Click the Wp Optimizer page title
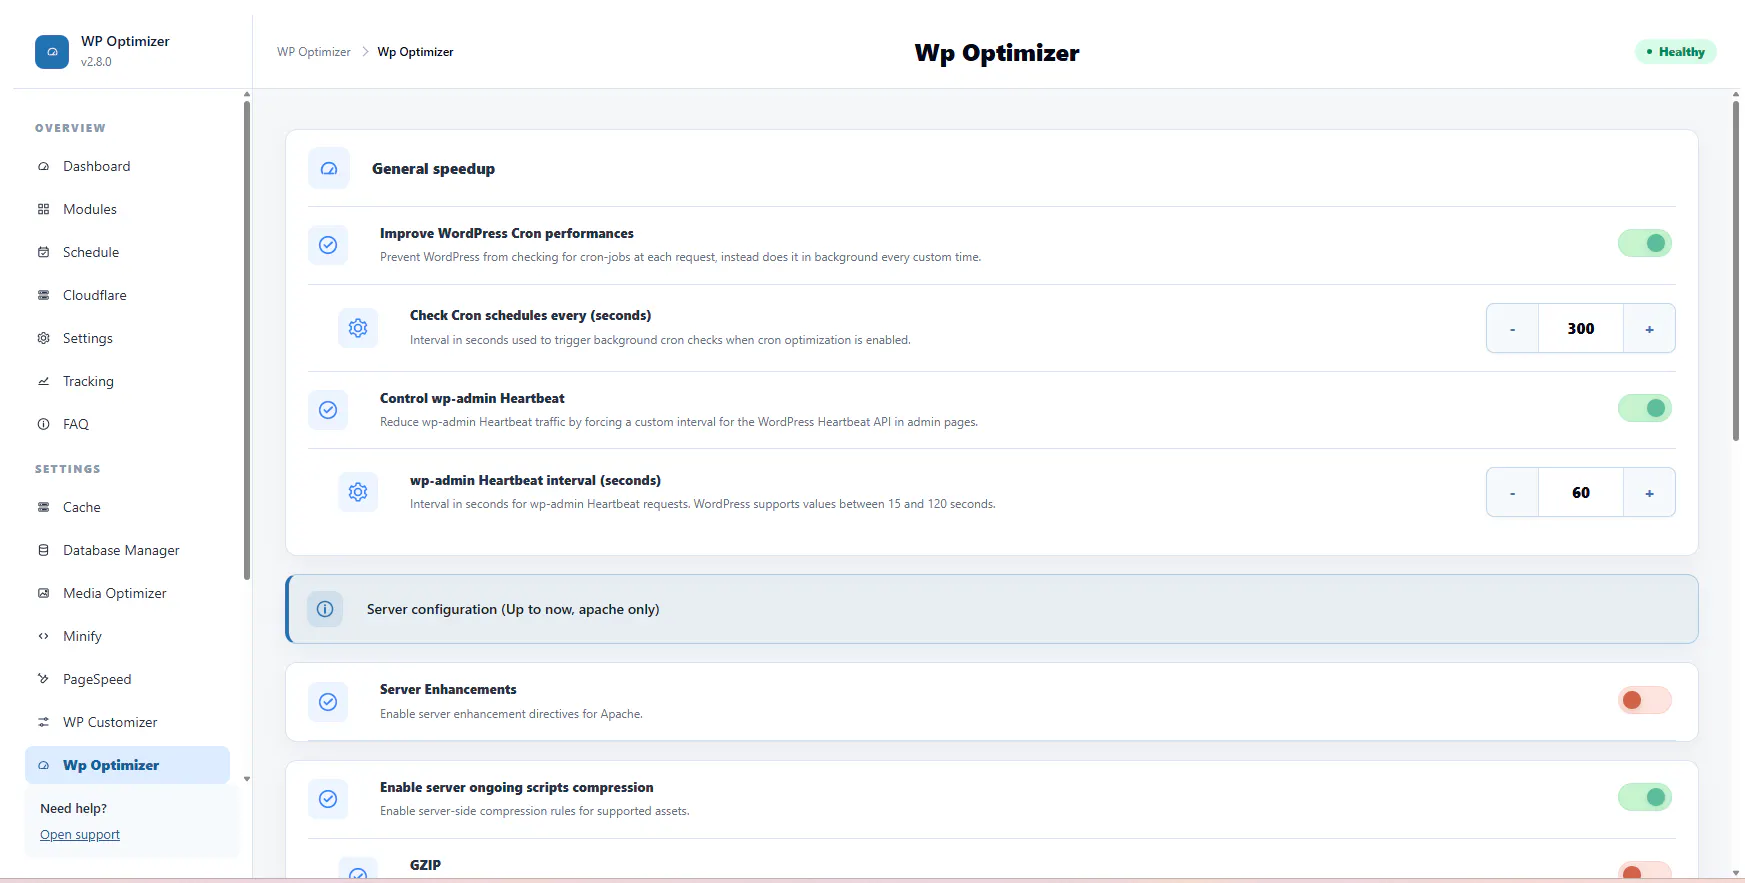The image size is (1745, 883). (997, 53)
